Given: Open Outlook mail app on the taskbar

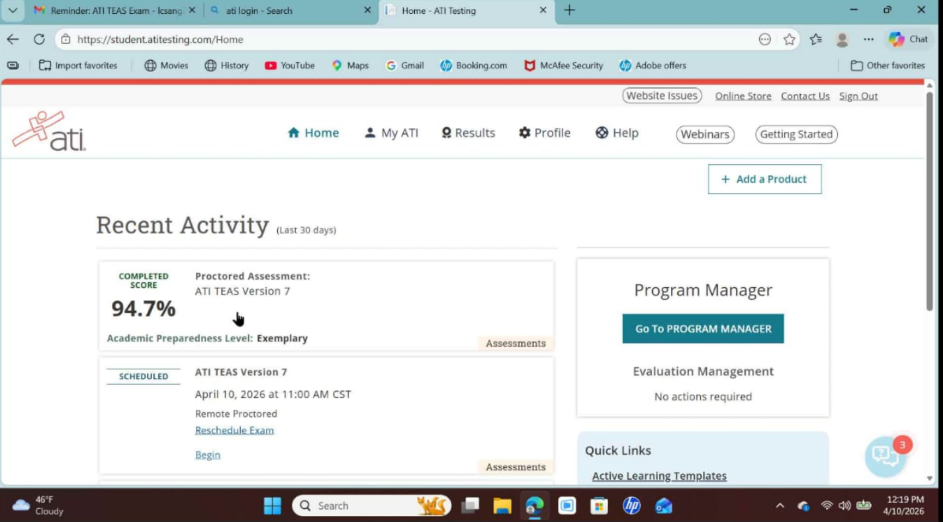Looking at the screenshot, I should (x=664, y=506).
